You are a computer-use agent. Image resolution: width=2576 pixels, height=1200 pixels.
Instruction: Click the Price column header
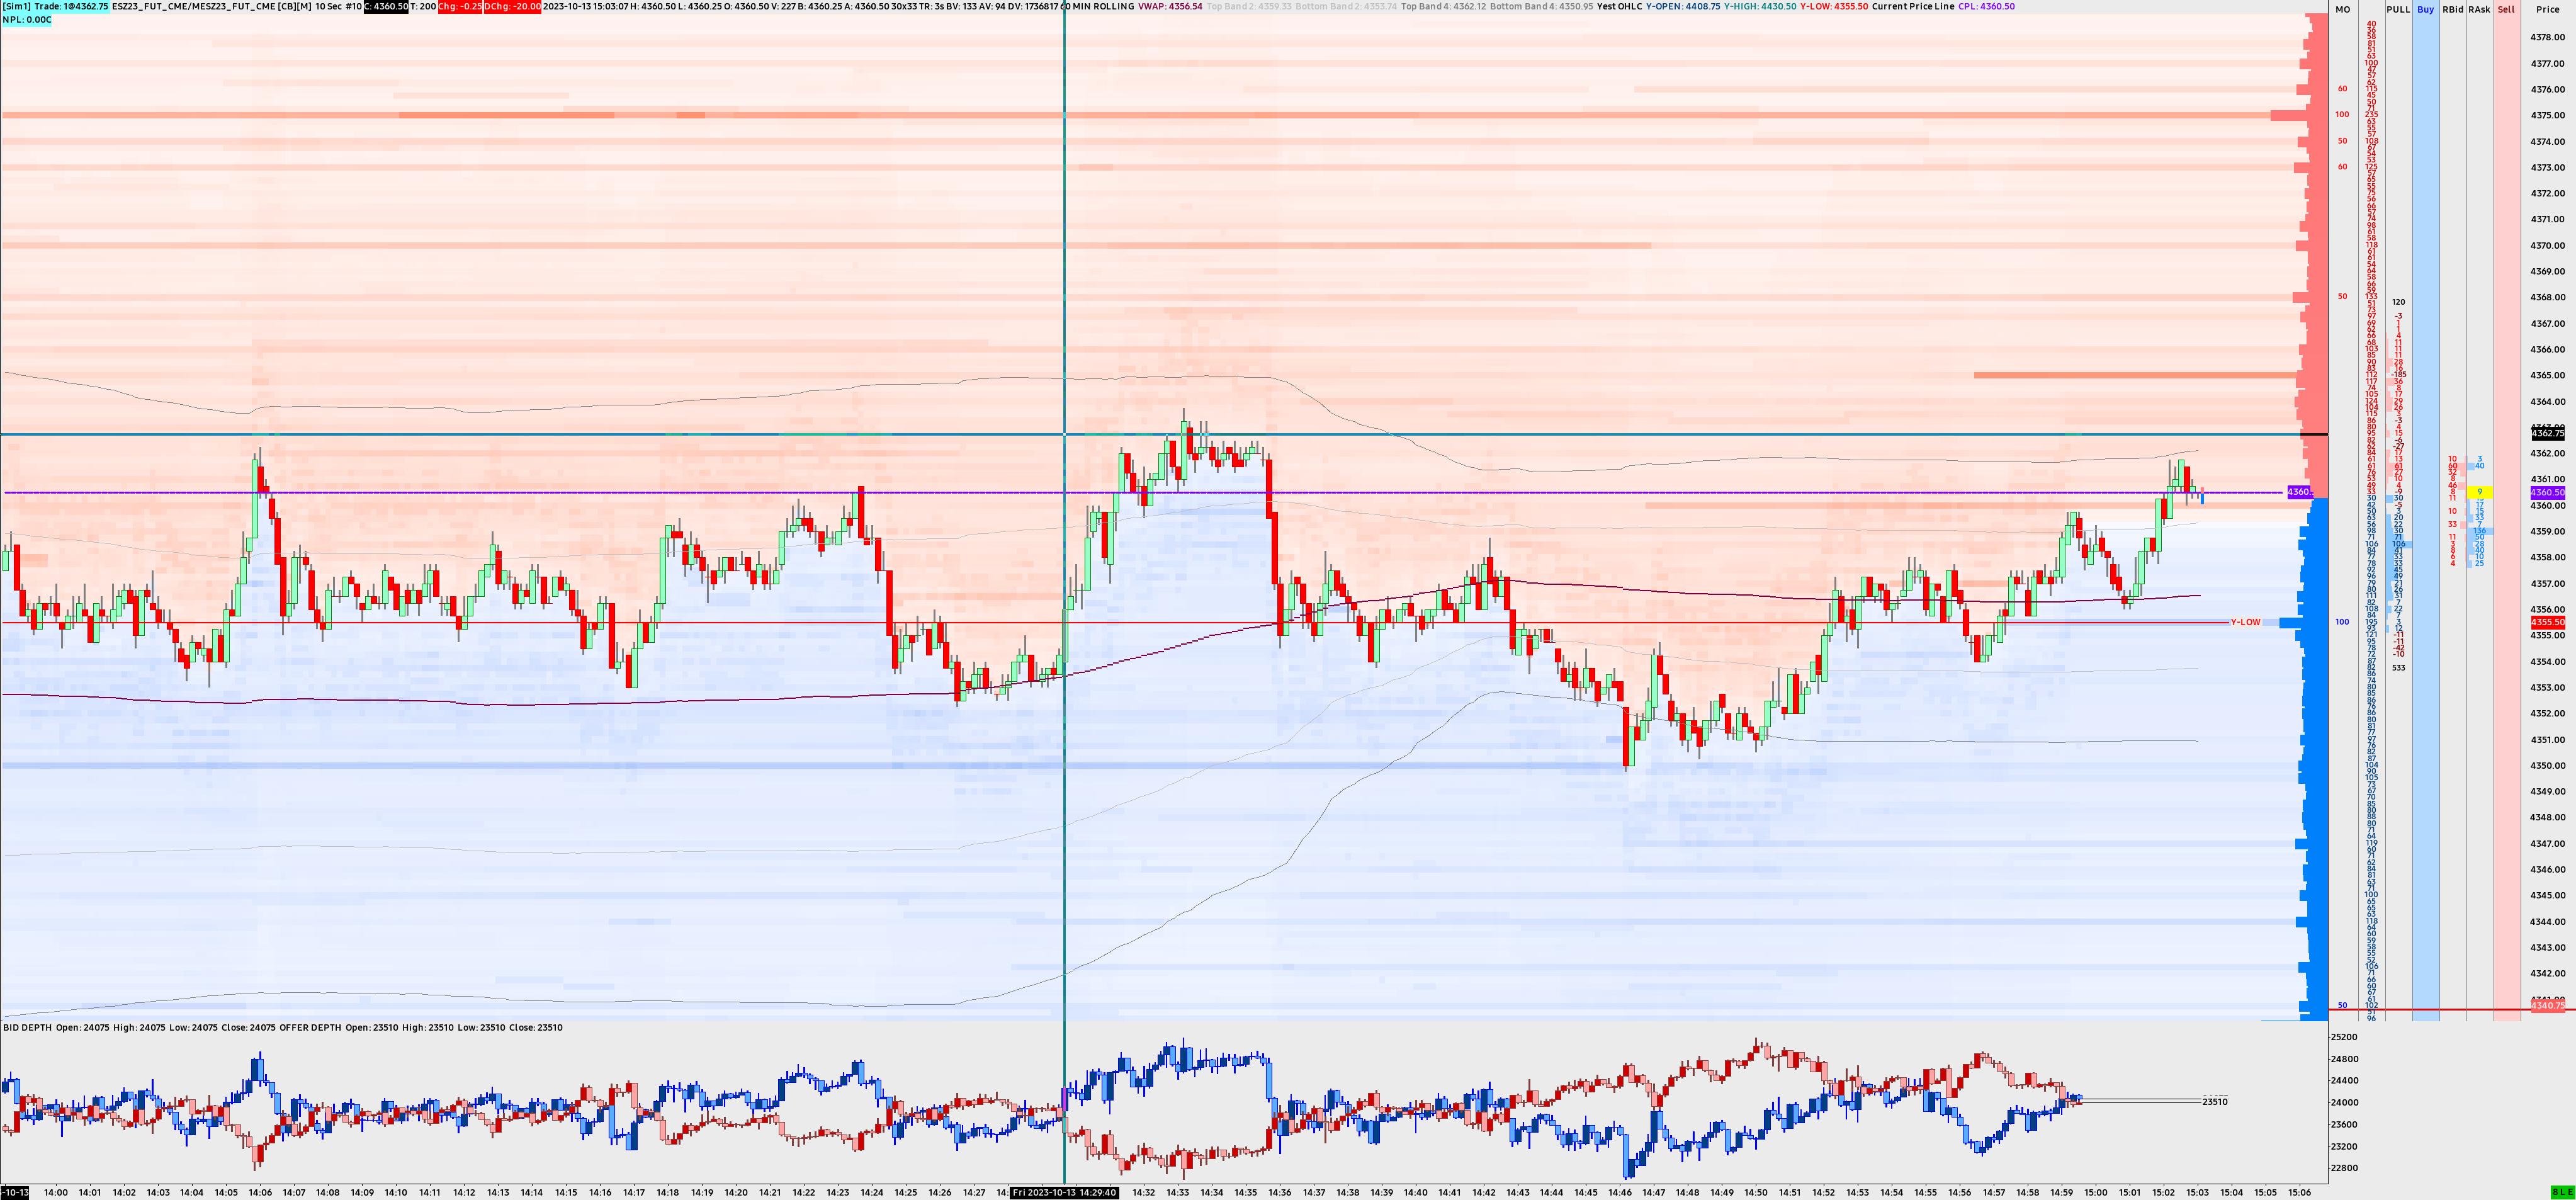(x=2547, y=9)
